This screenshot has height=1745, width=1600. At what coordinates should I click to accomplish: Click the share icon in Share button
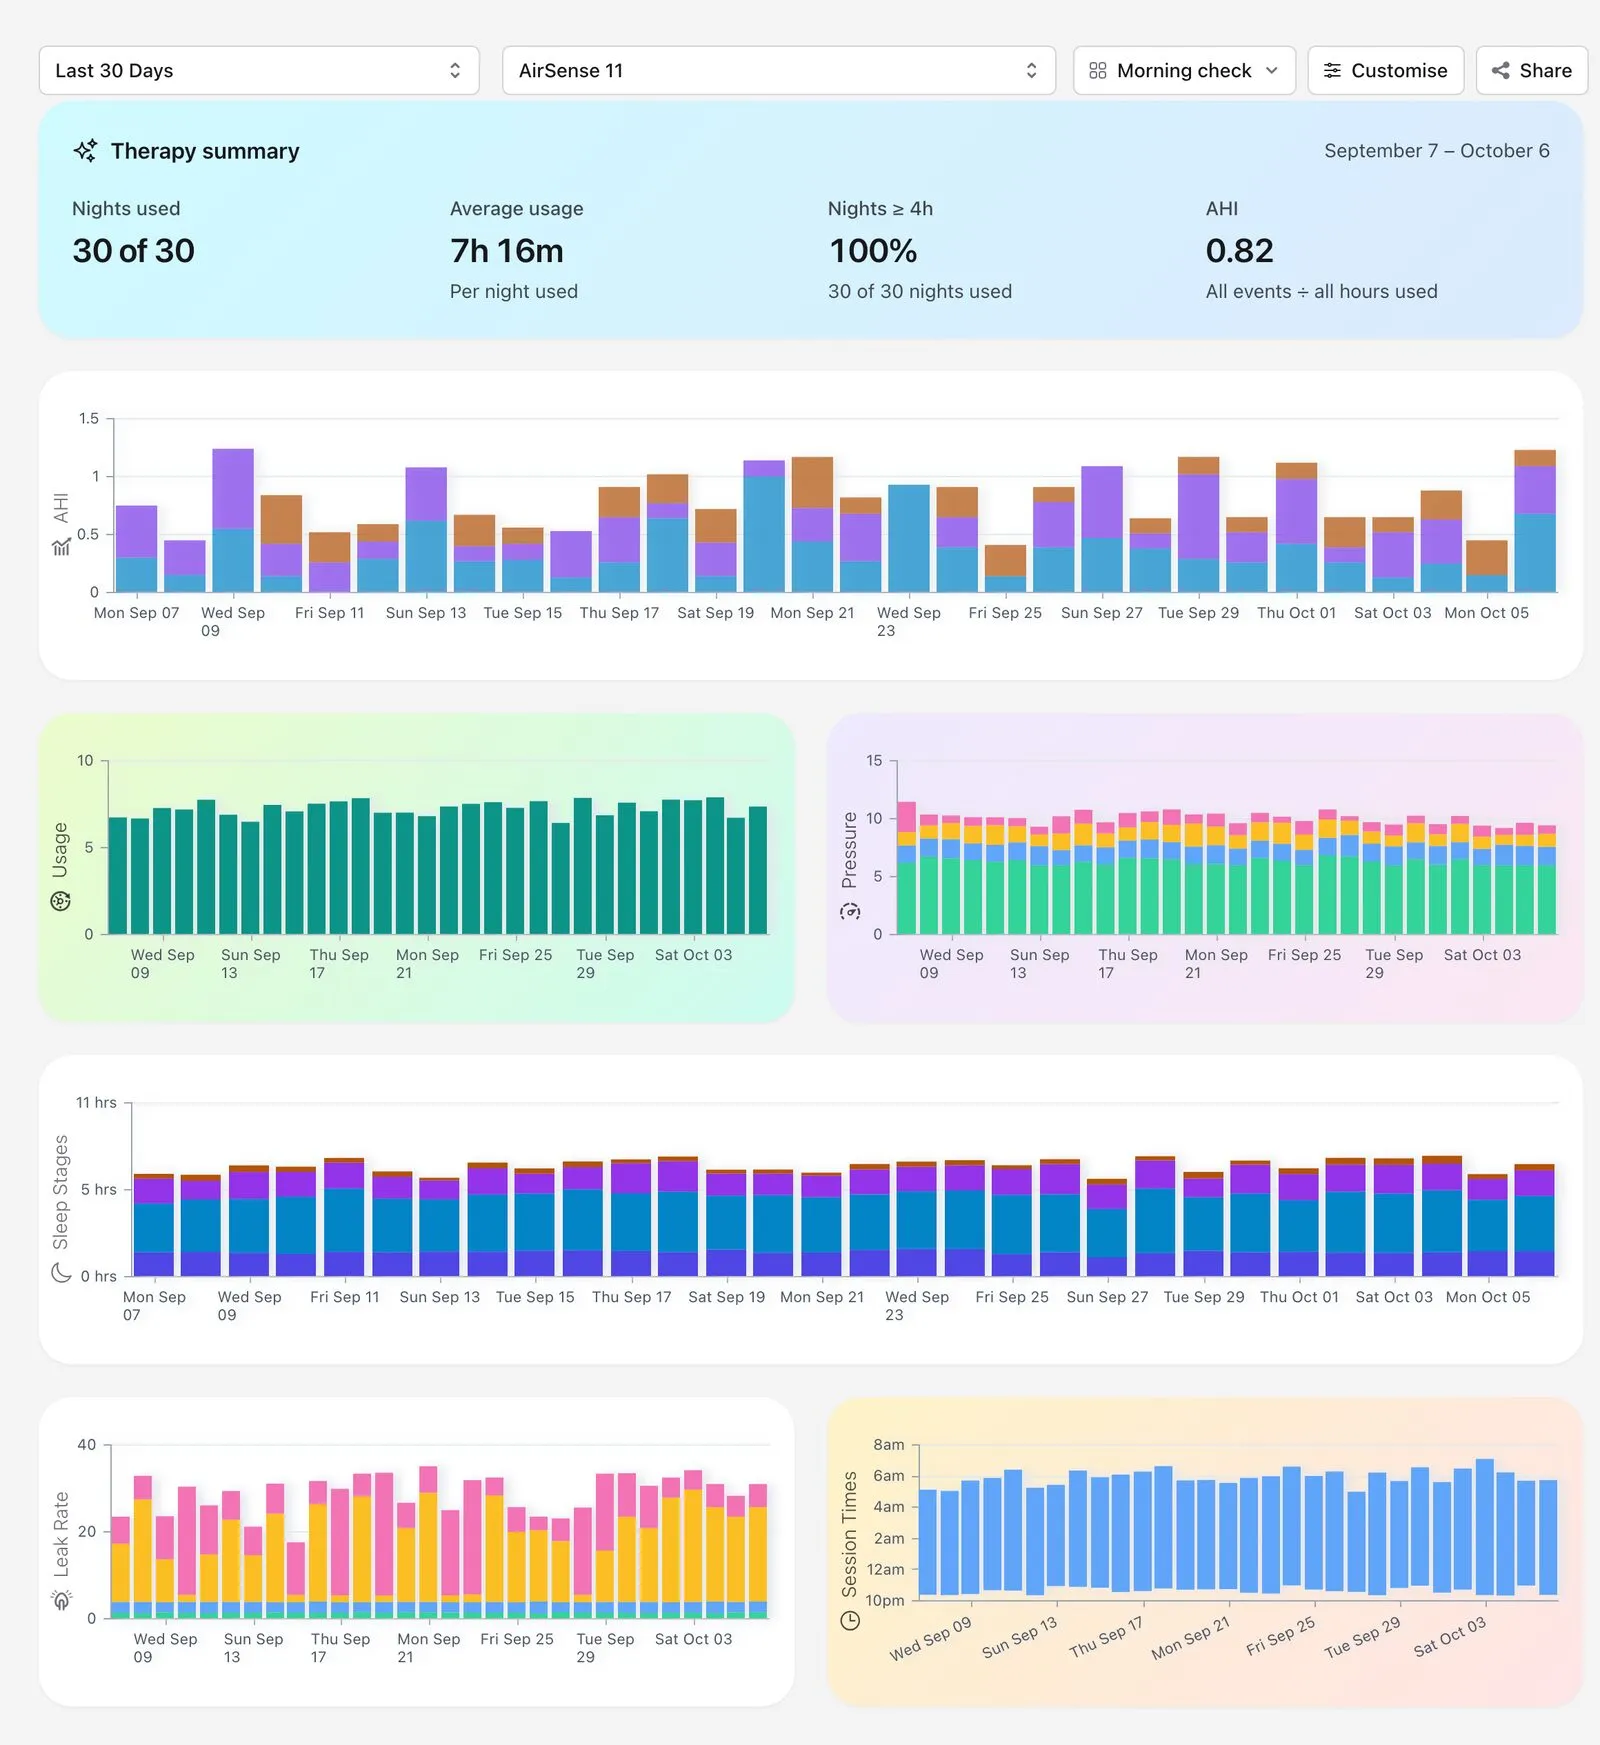click(1501, 71)
